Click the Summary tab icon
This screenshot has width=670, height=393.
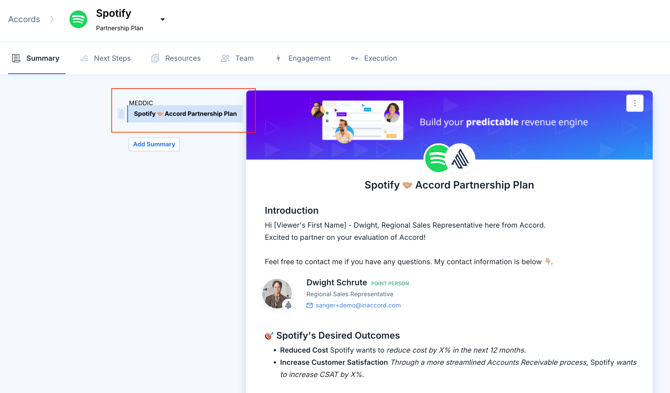(16, 58)
